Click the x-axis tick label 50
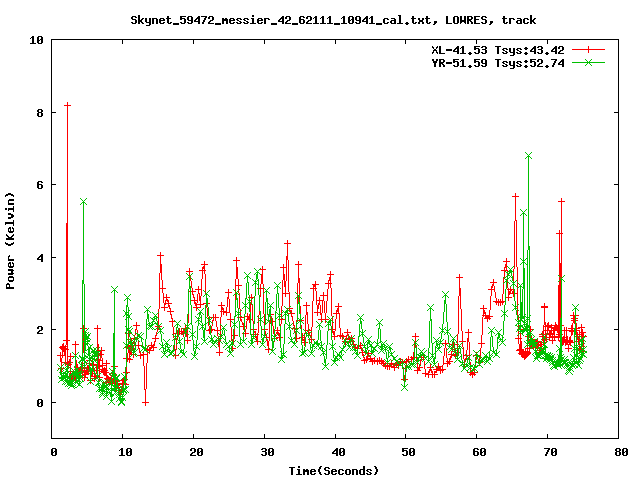640x480 pixels. point(408,452)
